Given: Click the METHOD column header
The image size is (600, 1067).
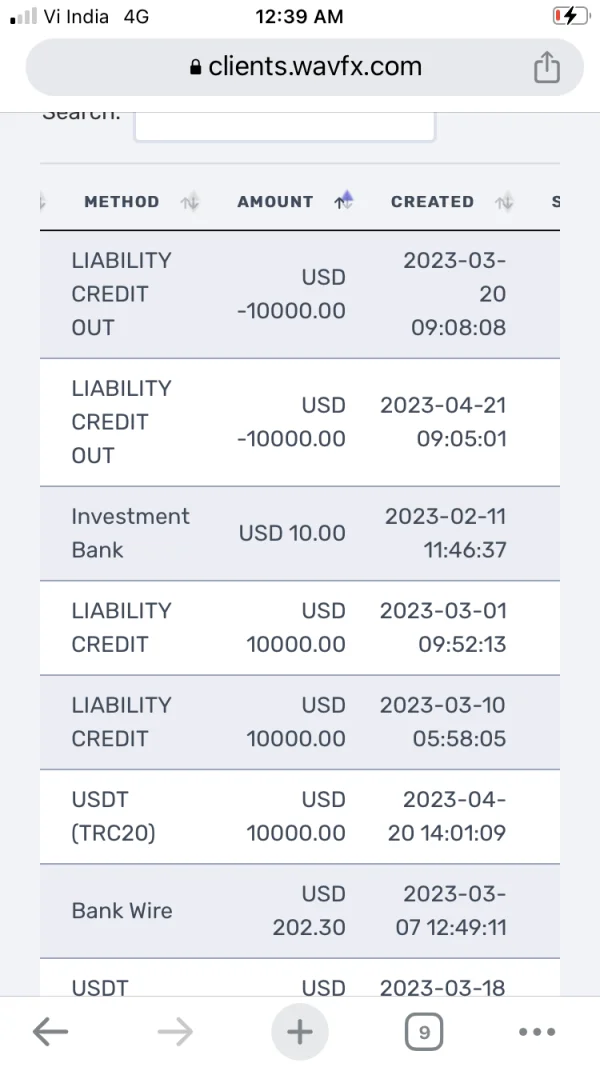Looking at the screenshot, I should pyautogui.click(x=122, y=202).
